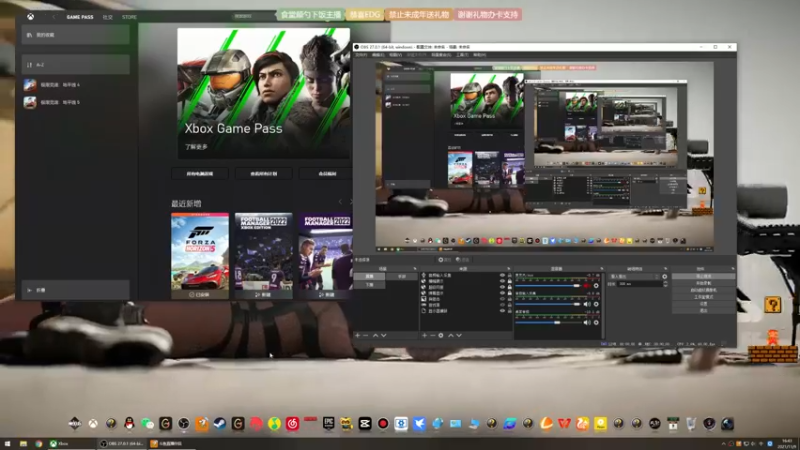Open the A-Z sort option in Xbox sidebar
The height and width of the screenshot is (450, 800).
76,65
